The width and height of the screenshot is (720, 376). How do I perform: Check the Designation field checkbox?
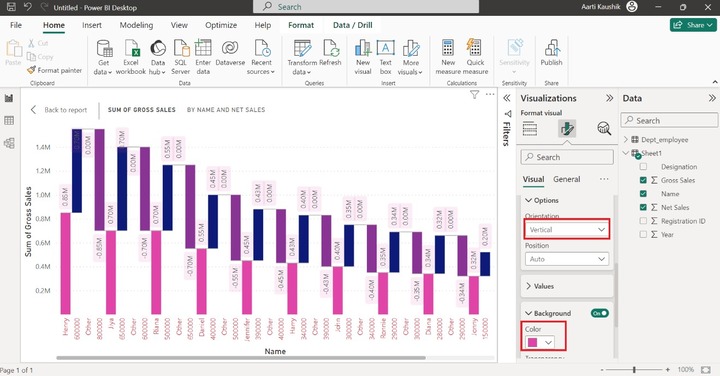pos(643,167)
